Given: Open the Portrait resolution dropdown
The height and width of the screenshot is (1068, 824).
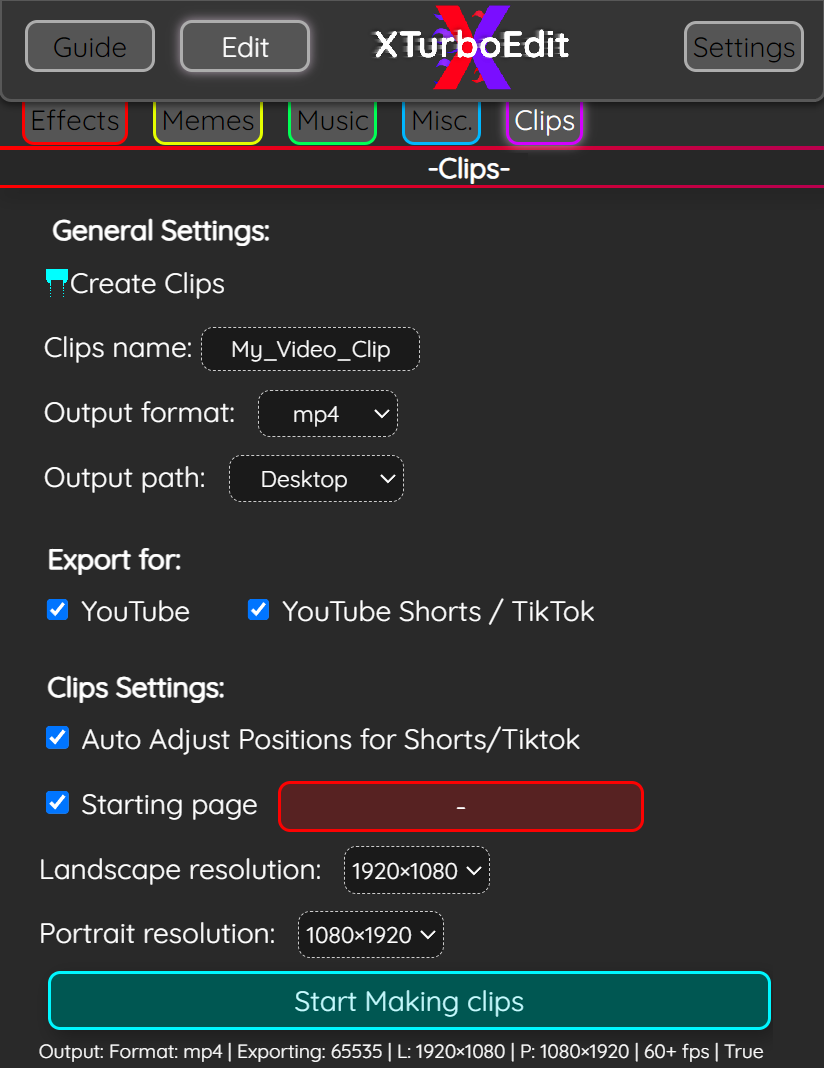Looking at the screenshot, I should pyautogui.click(x=370, y=934).
